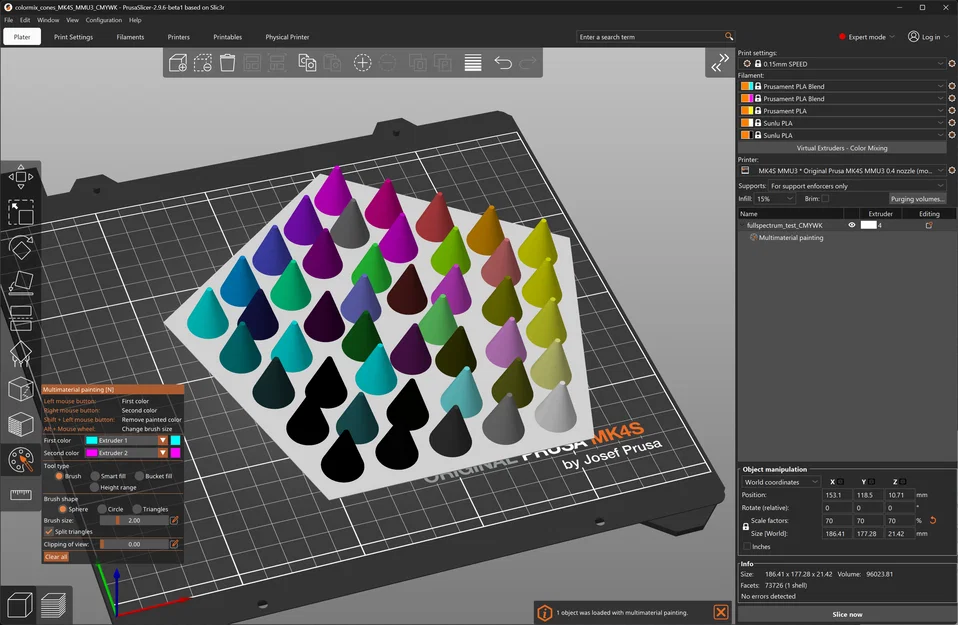This screenshot has width=958, height=625.
Task: Select the Bucket fill radio button
Action: click(x=139, y=476)
